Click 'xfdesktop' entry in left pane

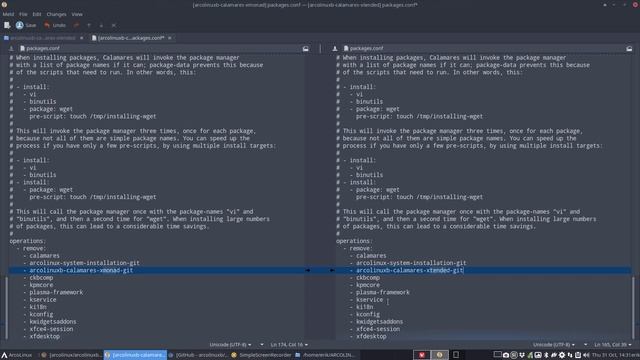[44, 336]
